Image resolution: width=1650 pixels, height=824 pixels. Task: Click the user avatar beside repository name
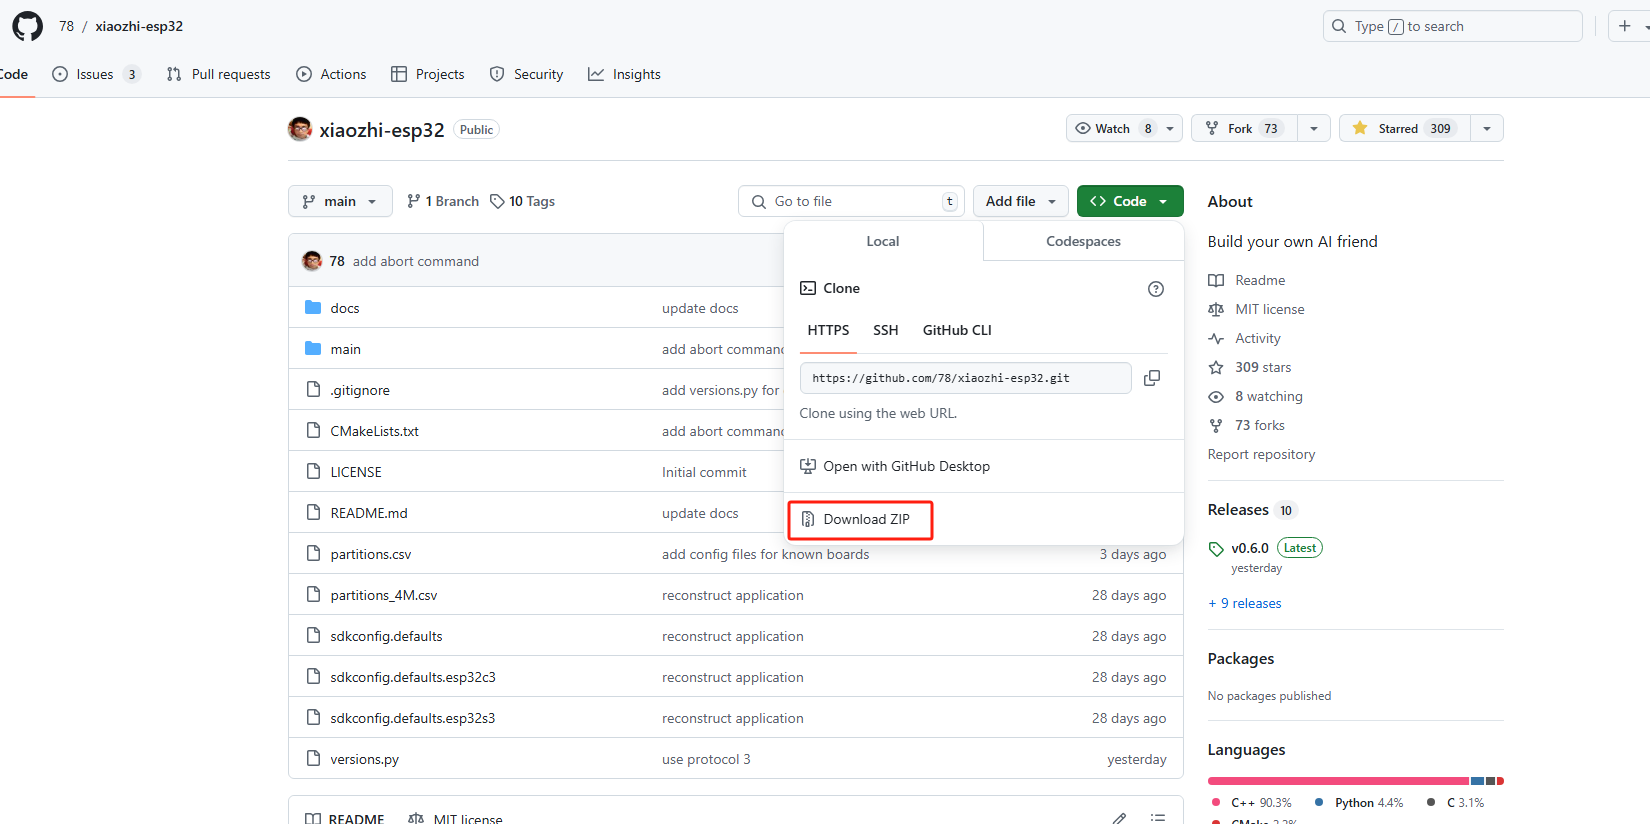(300, 129)
